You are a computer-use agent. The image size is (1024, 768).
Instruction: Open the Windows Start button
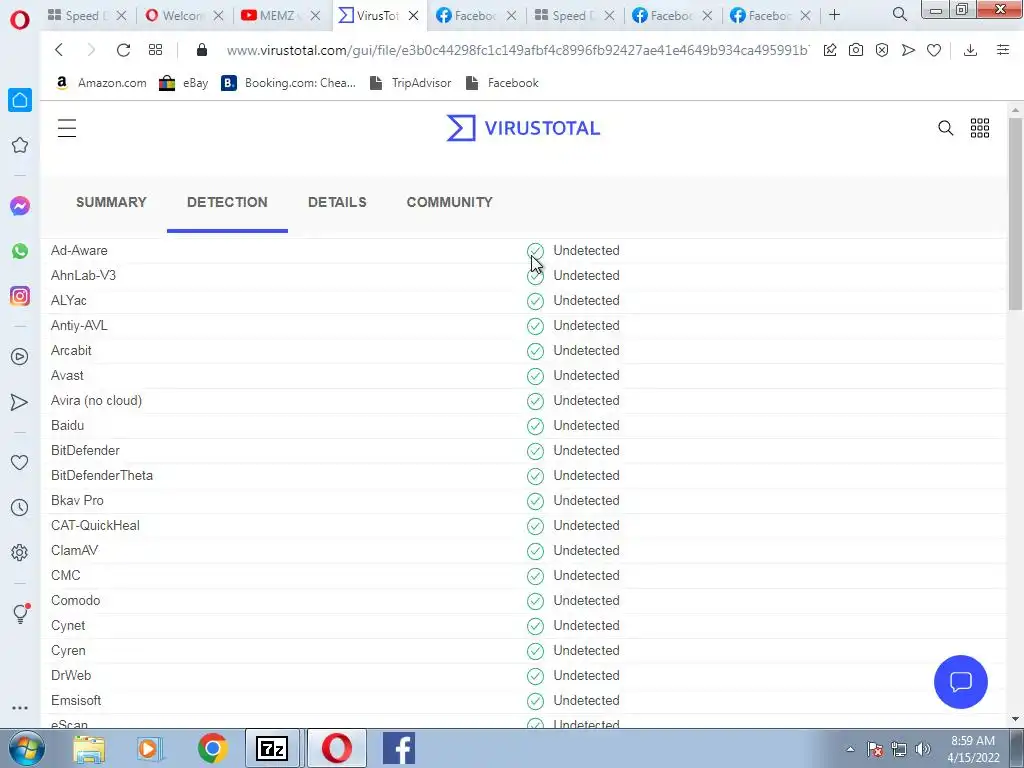[27, 748]
